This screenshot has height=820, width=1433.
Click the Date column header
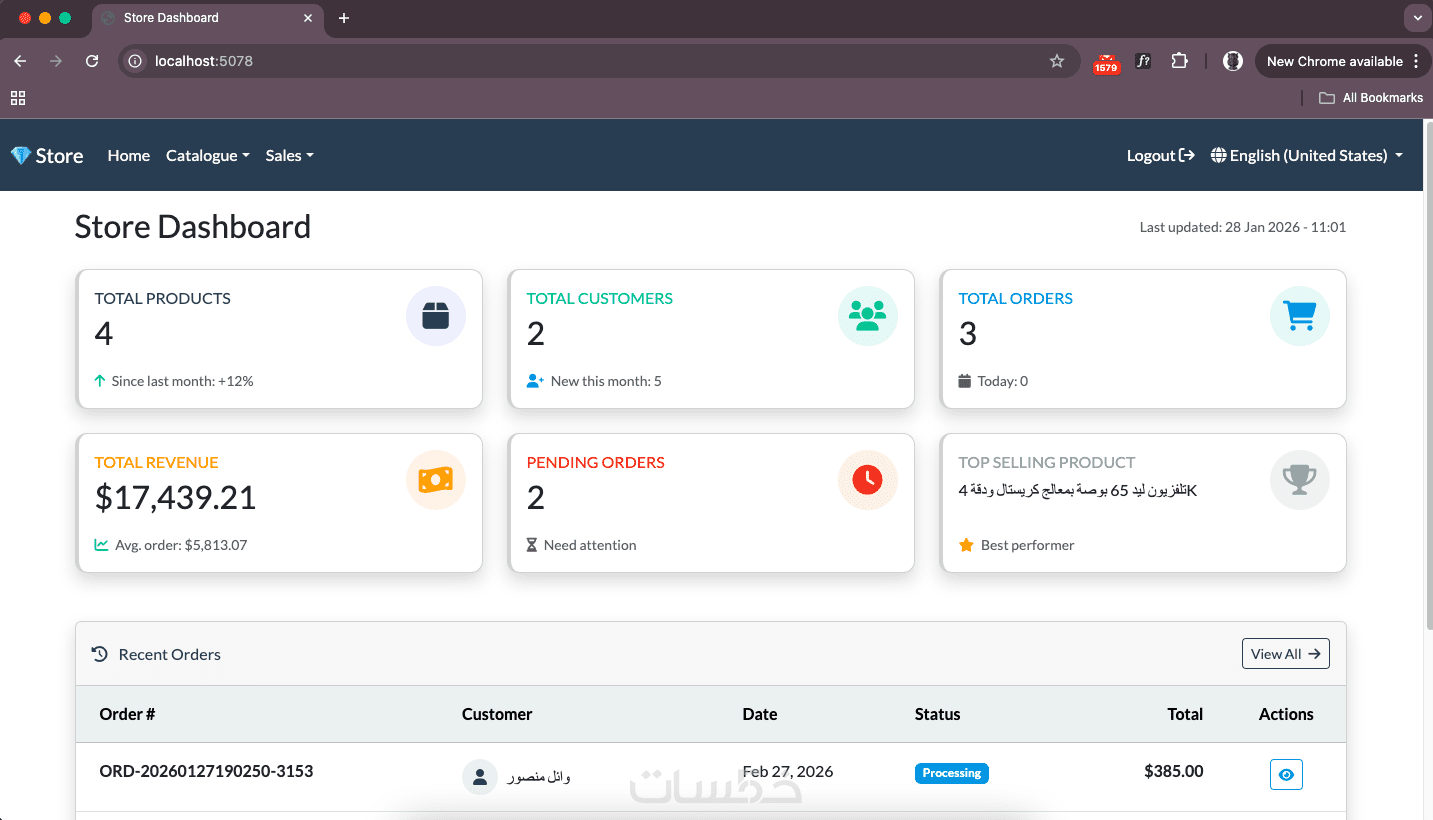(760, 714)
